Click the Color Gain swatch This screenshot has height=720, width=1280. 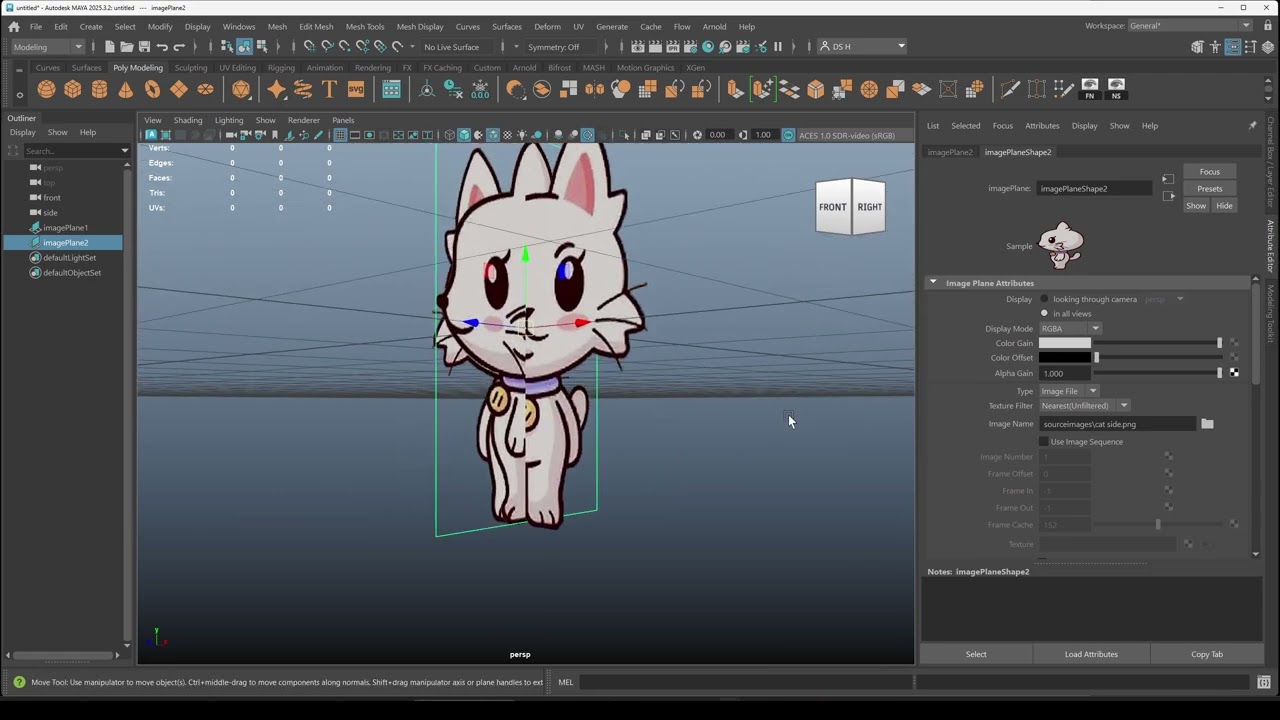1065,343
